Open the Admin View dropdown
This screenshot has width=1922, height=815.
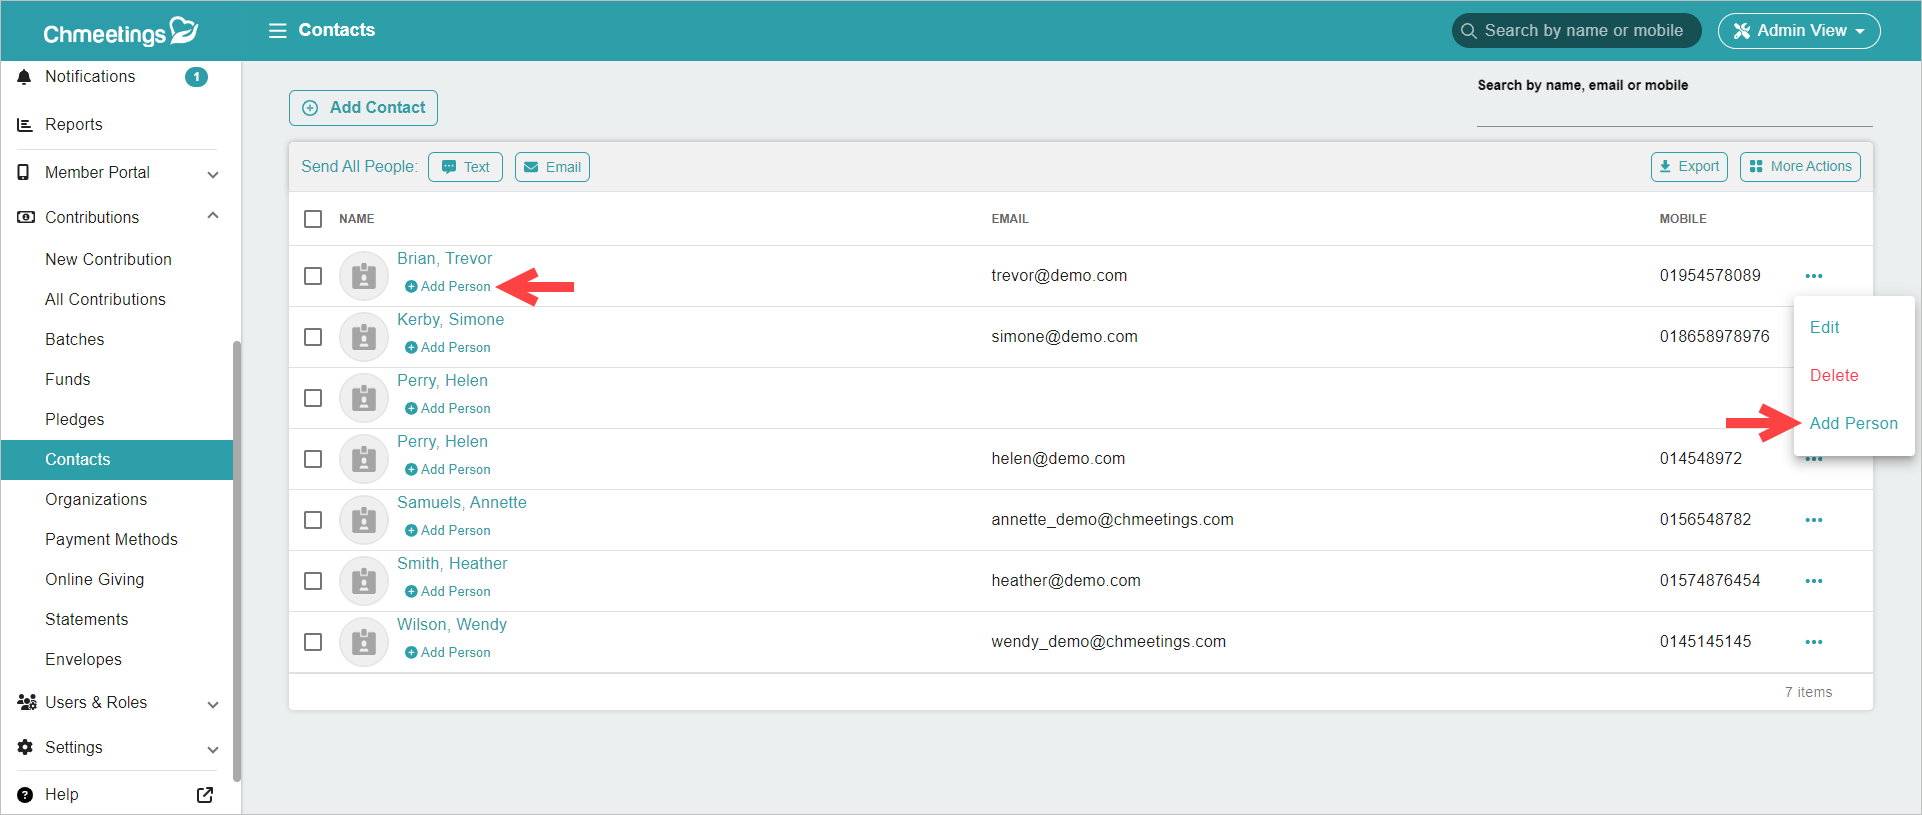pyautogui.click(x=1798, y=31)
